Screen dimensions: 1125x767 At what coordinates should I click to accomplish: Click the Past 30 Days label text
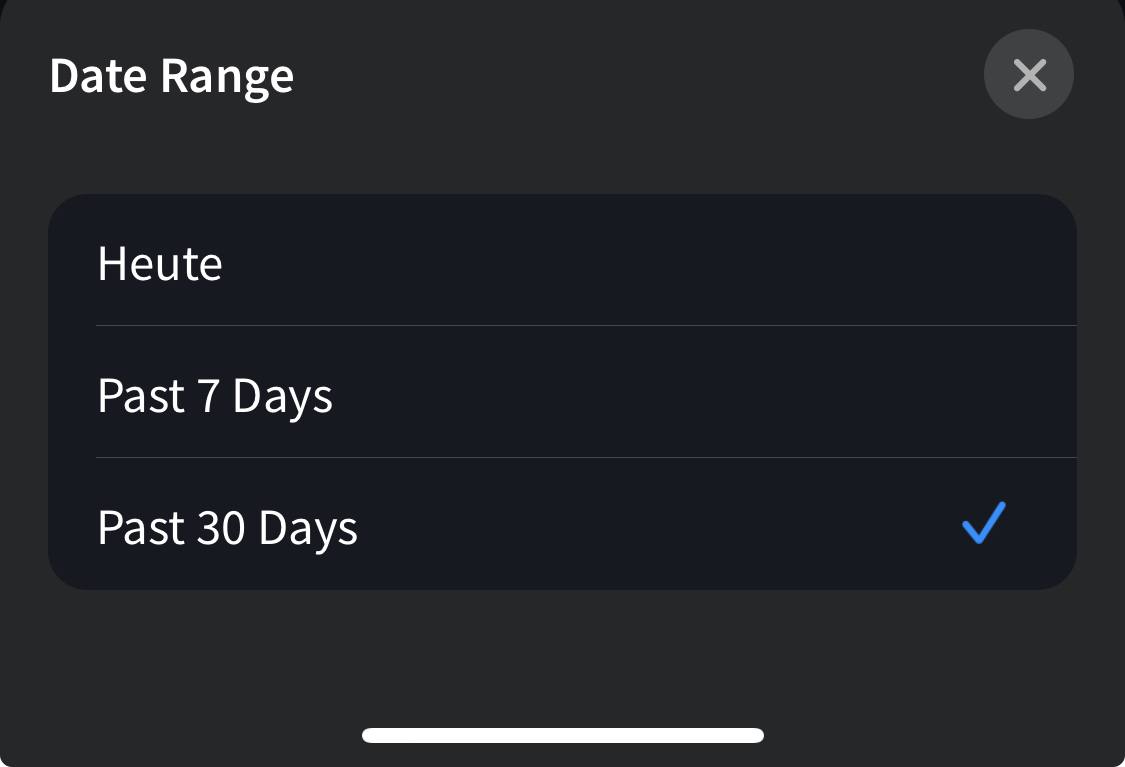pyautogui.click(x=227, y=528)
